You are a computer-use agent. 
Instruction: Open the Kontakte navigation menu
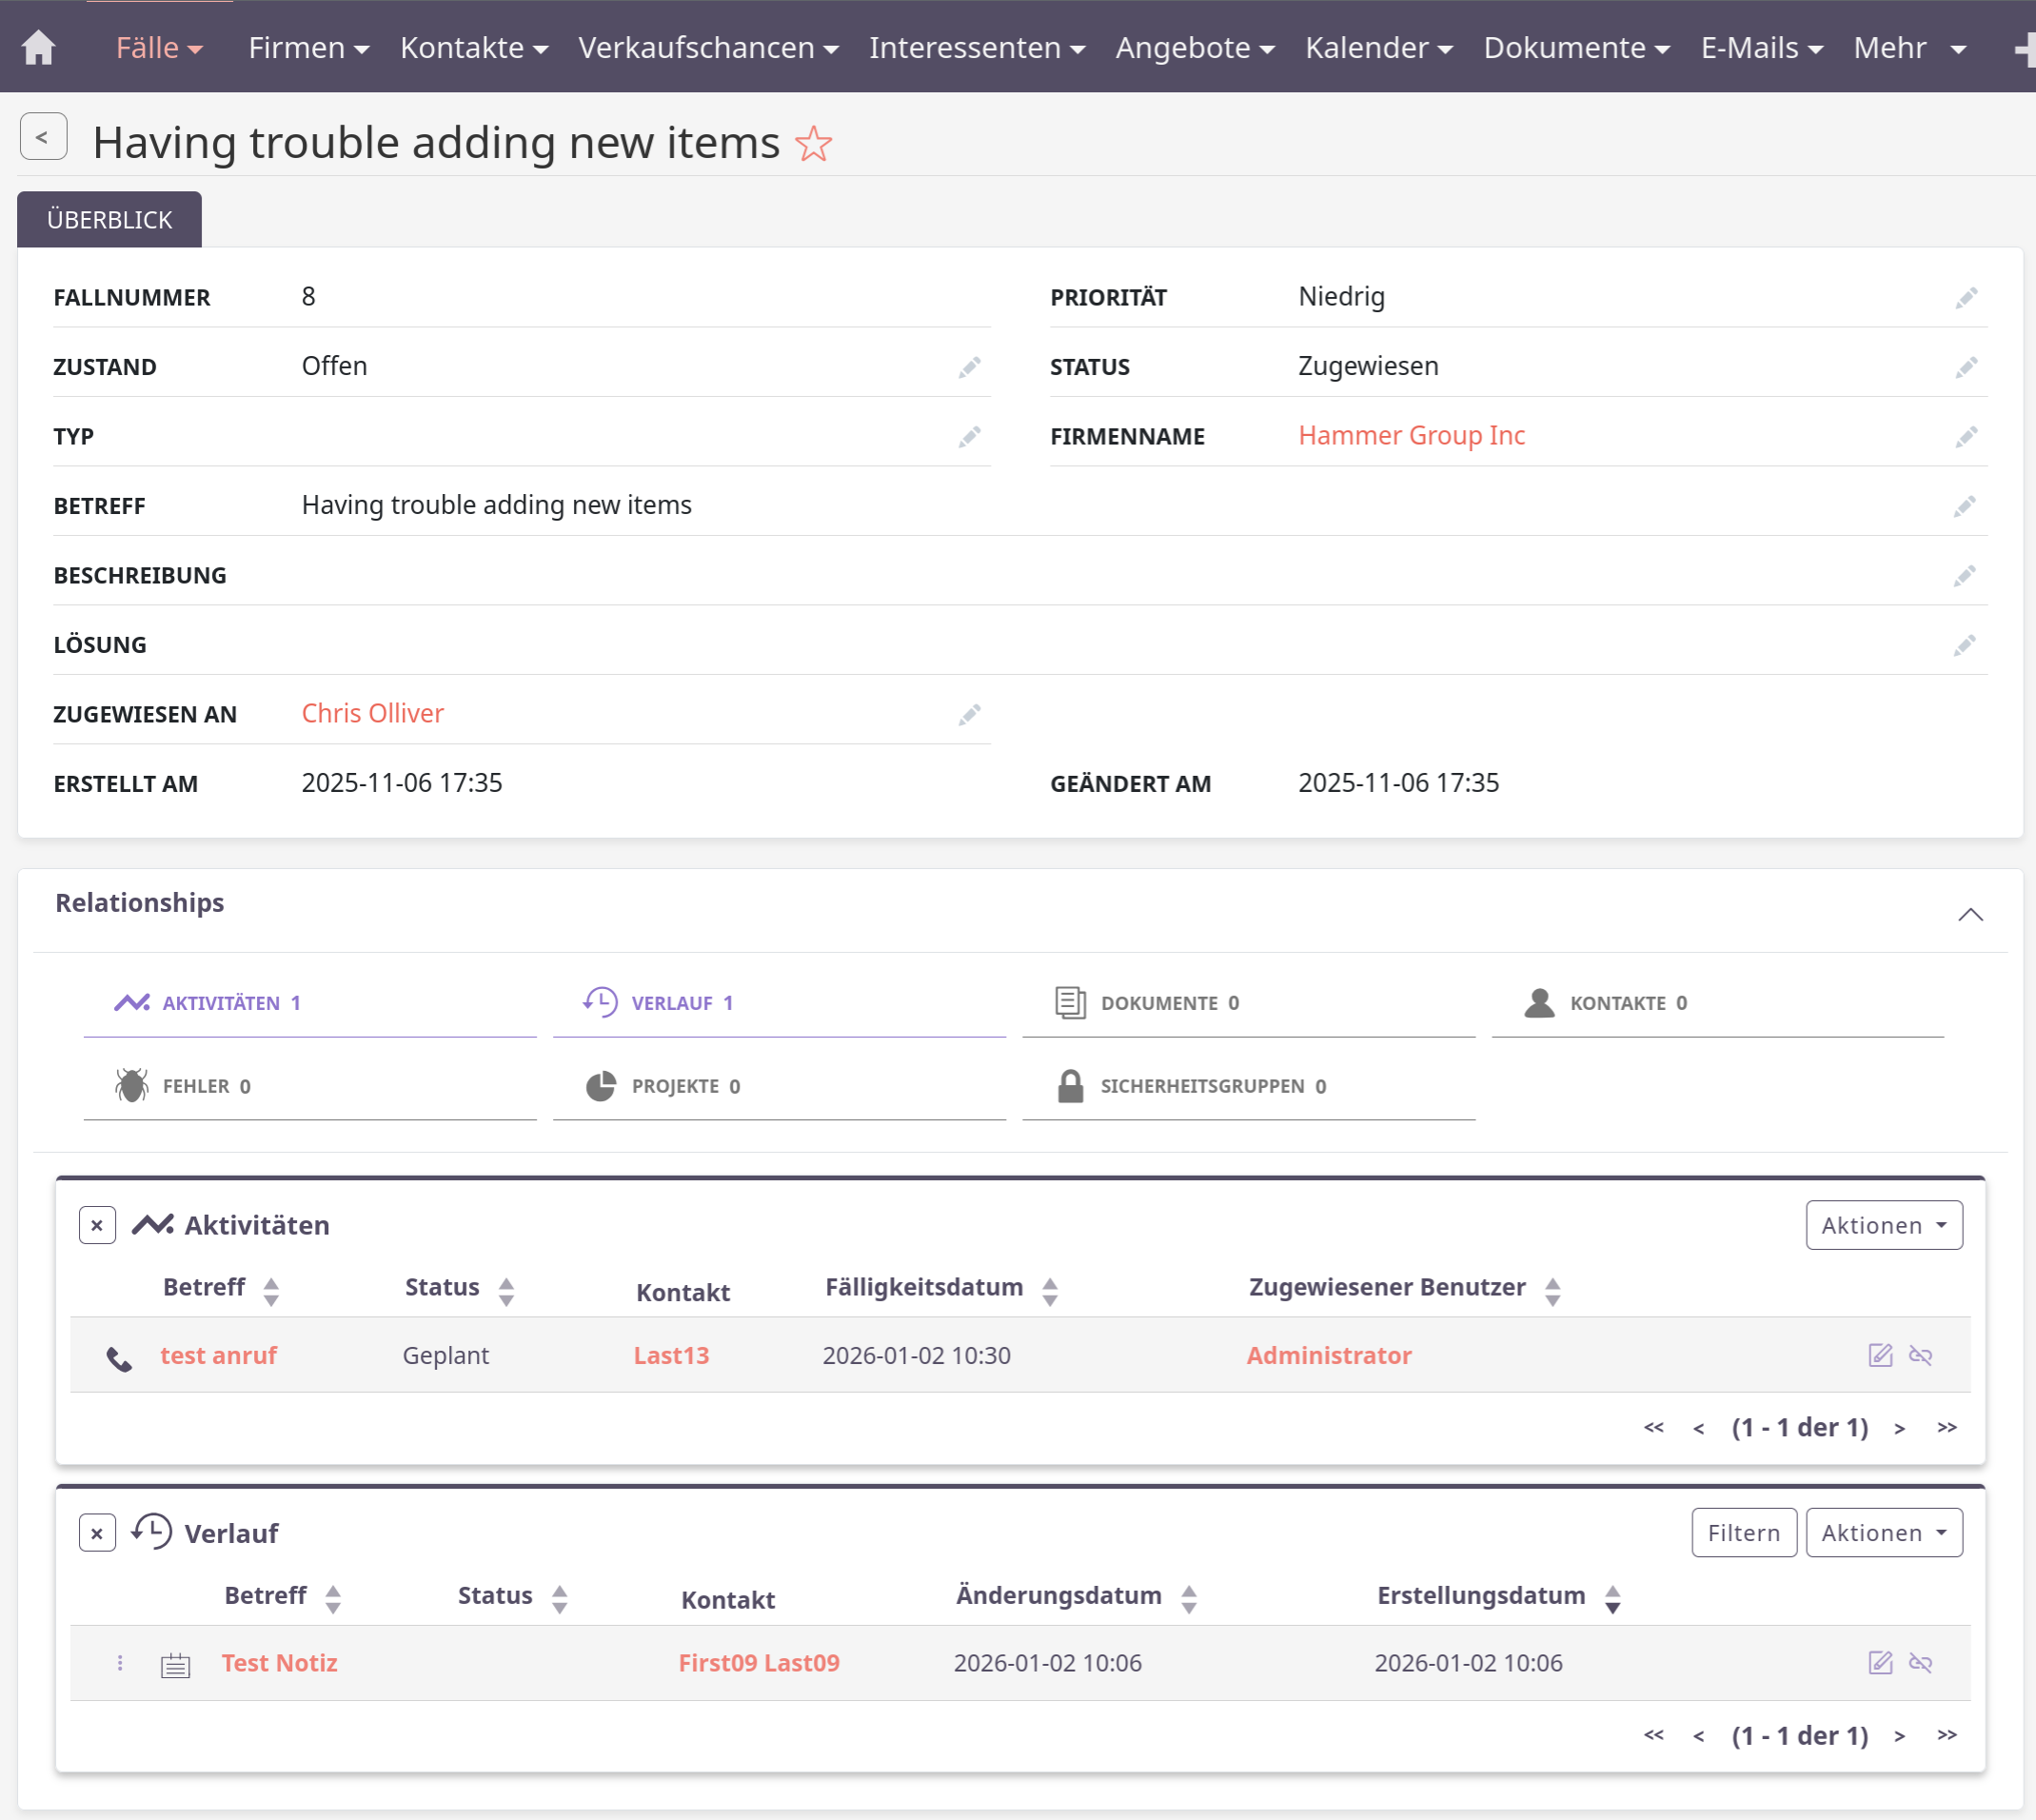pyautogui.click(x=473, y=47)
